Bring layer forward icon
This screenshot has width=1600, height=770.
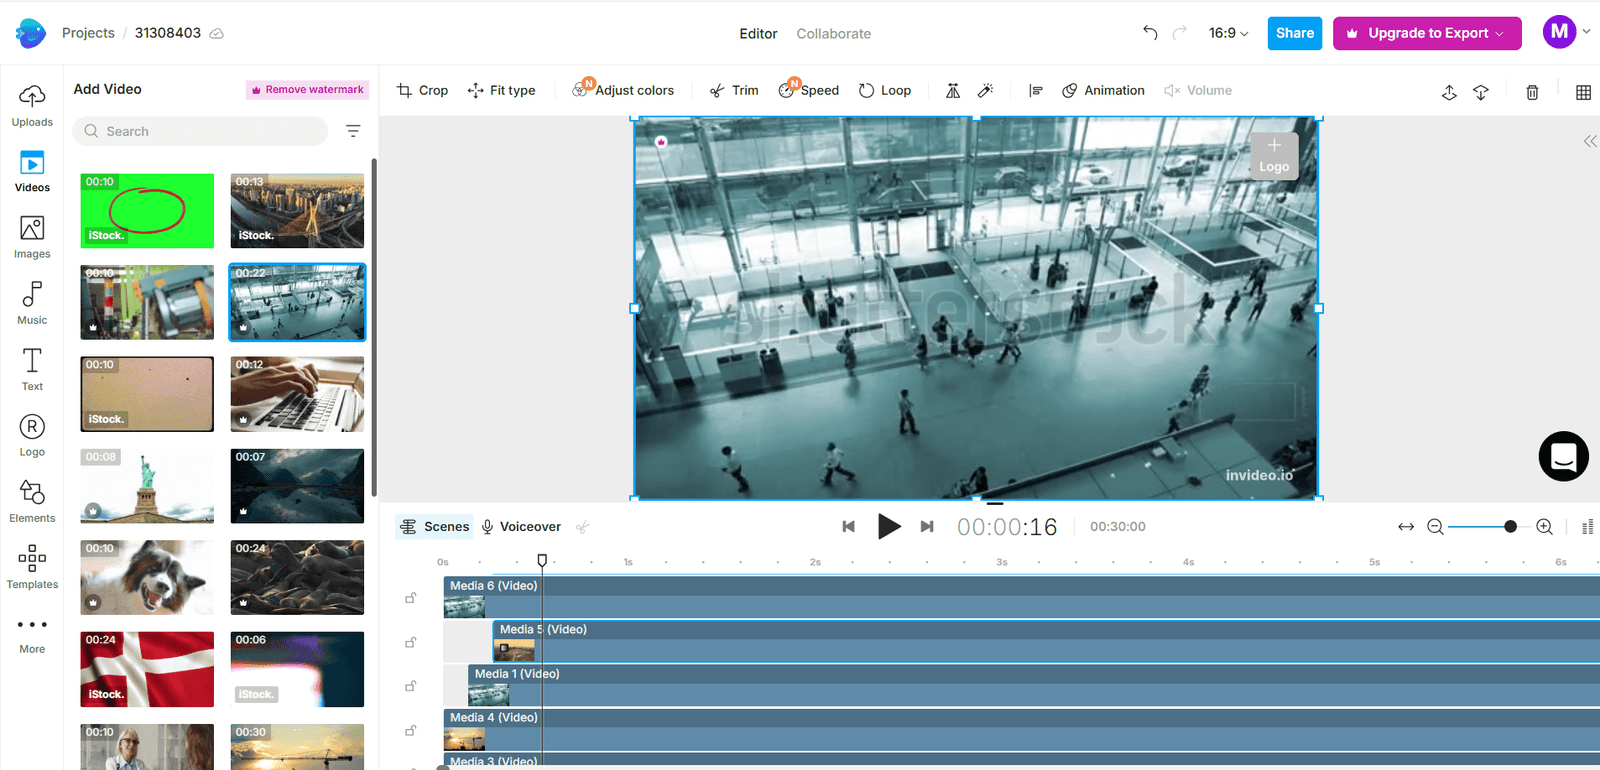1449,92
